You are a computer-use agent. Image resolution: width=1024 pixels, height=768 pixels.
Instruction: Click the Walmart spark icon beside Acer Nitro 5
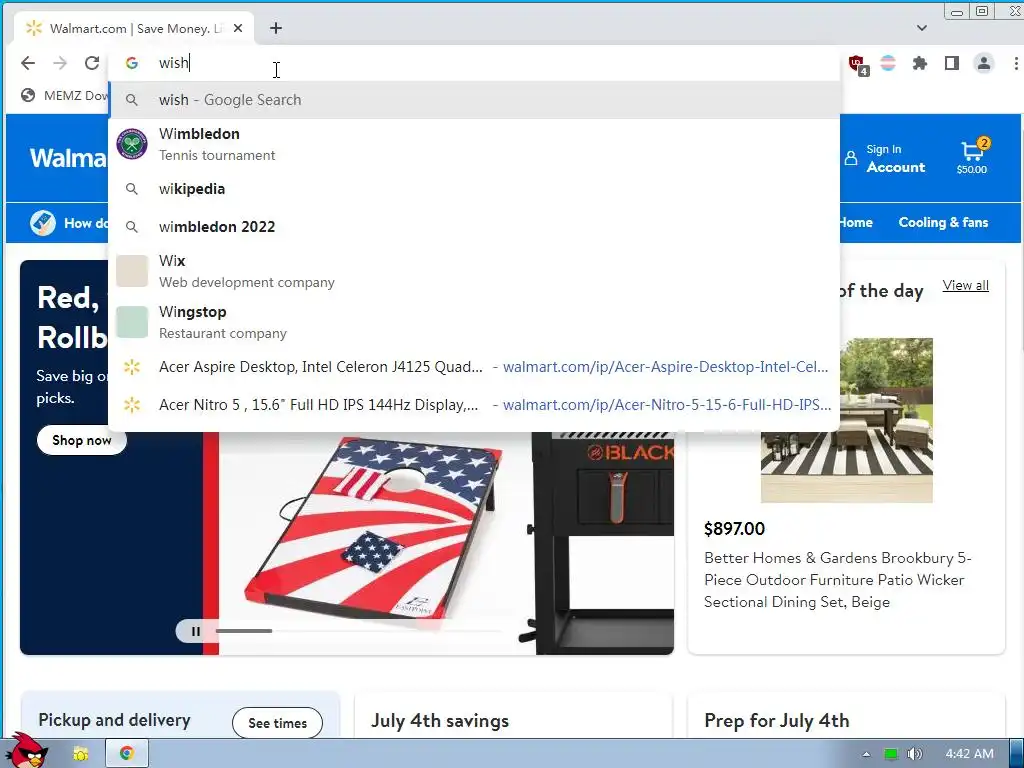132,404
